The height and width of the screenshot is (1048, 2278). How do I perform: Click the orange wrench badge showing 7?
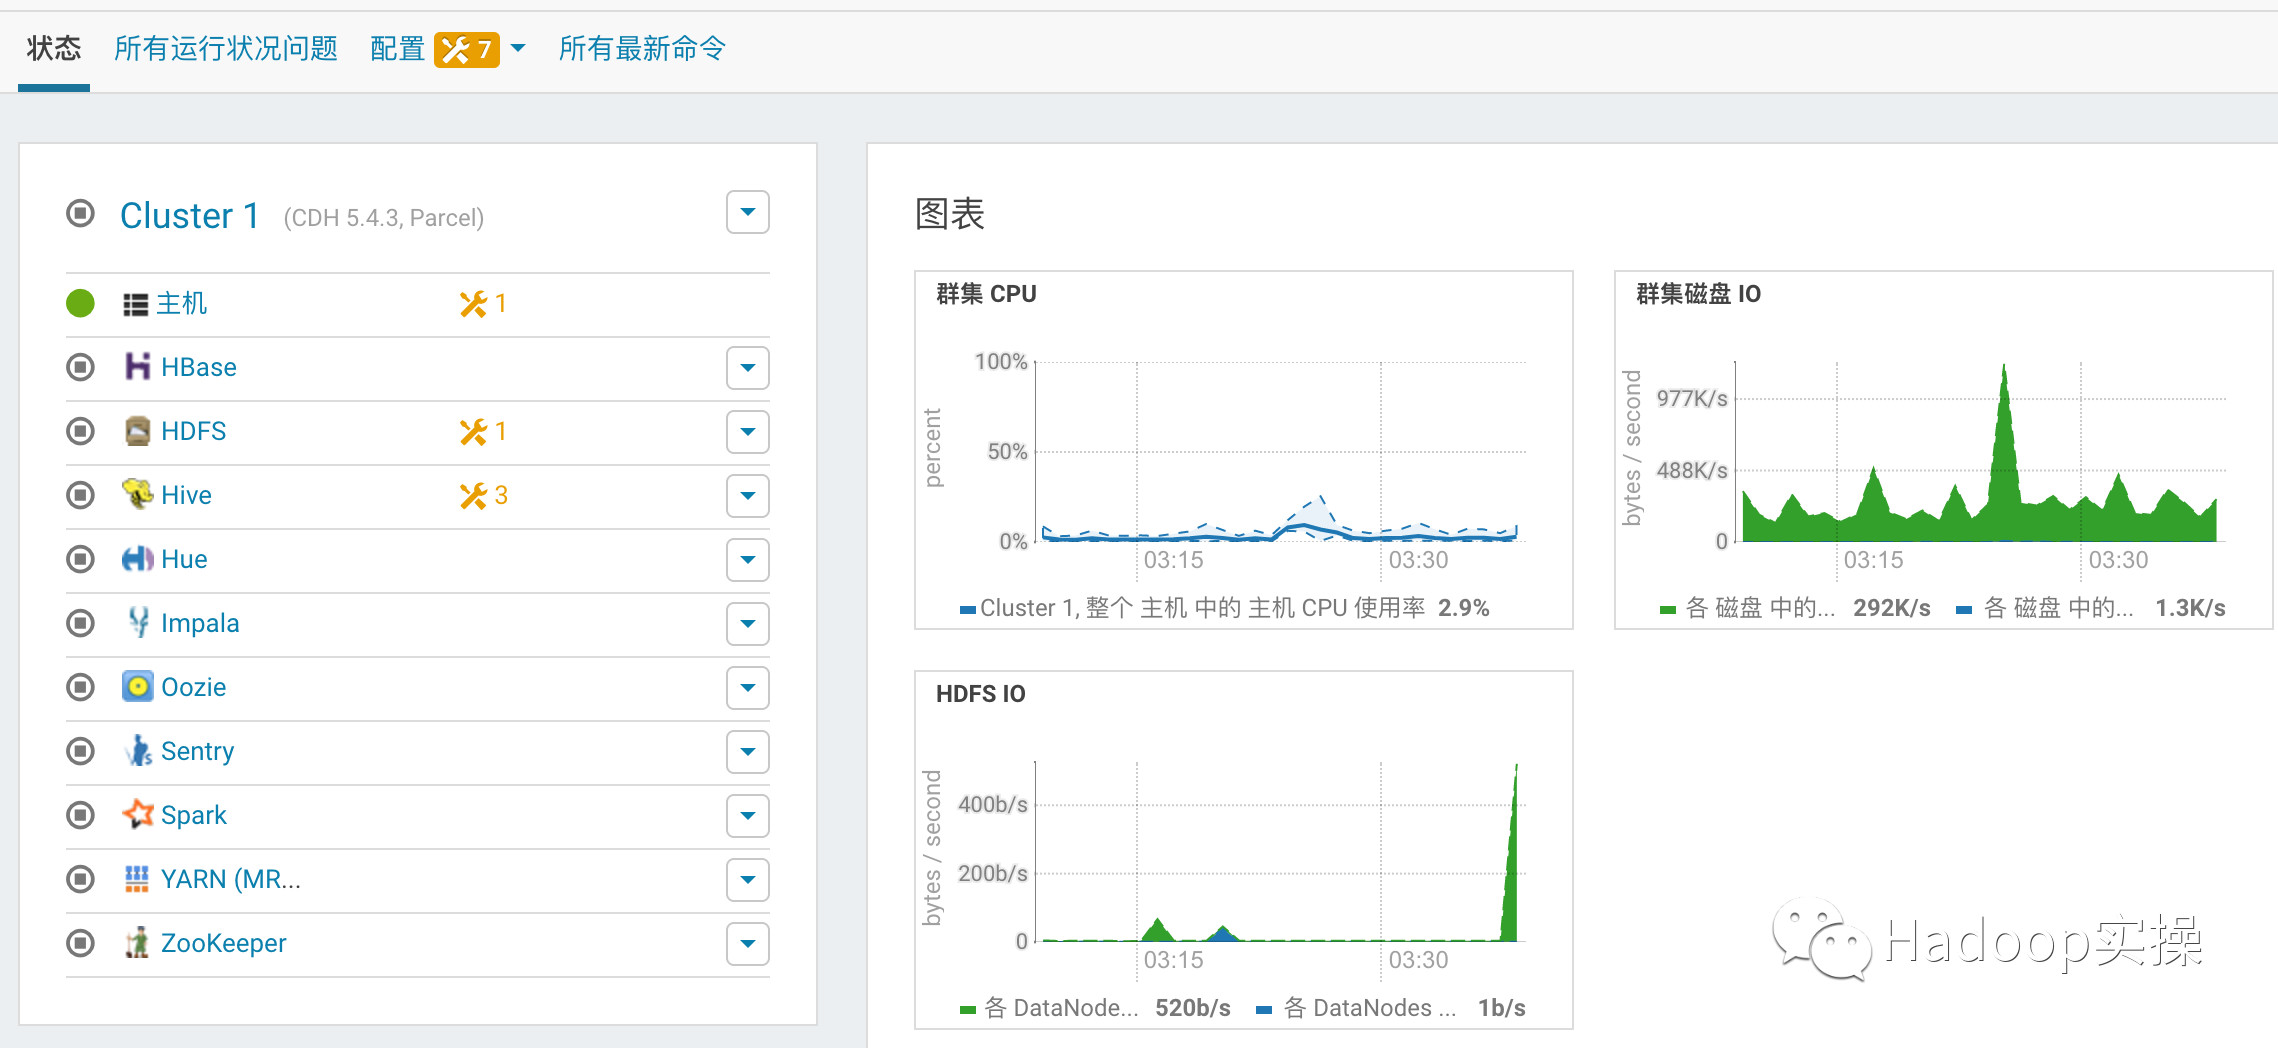[466, 49]
